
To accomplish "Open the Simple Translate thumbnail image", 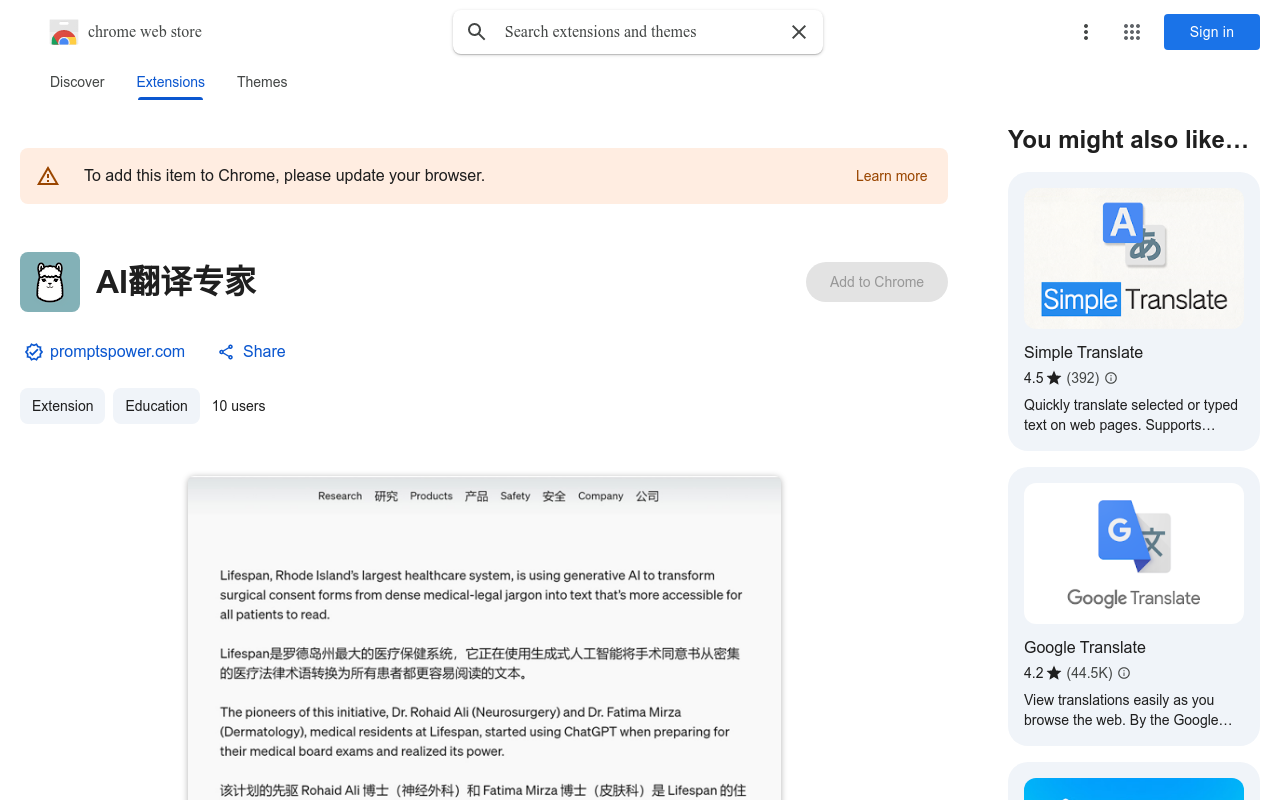I will (1134, 259).
